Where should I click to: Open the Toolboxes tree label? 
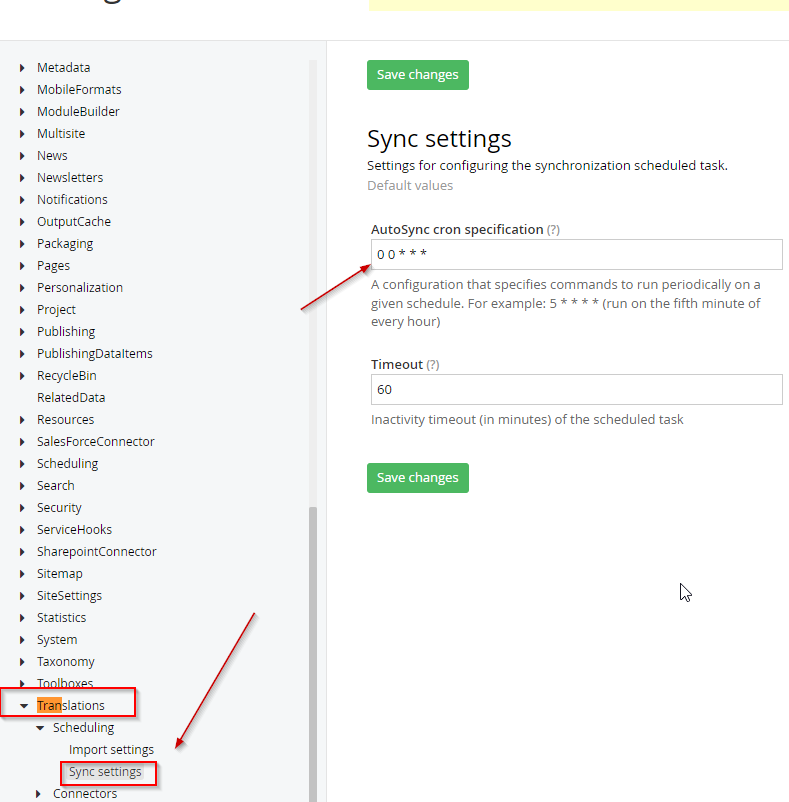(x=65, y=683)
